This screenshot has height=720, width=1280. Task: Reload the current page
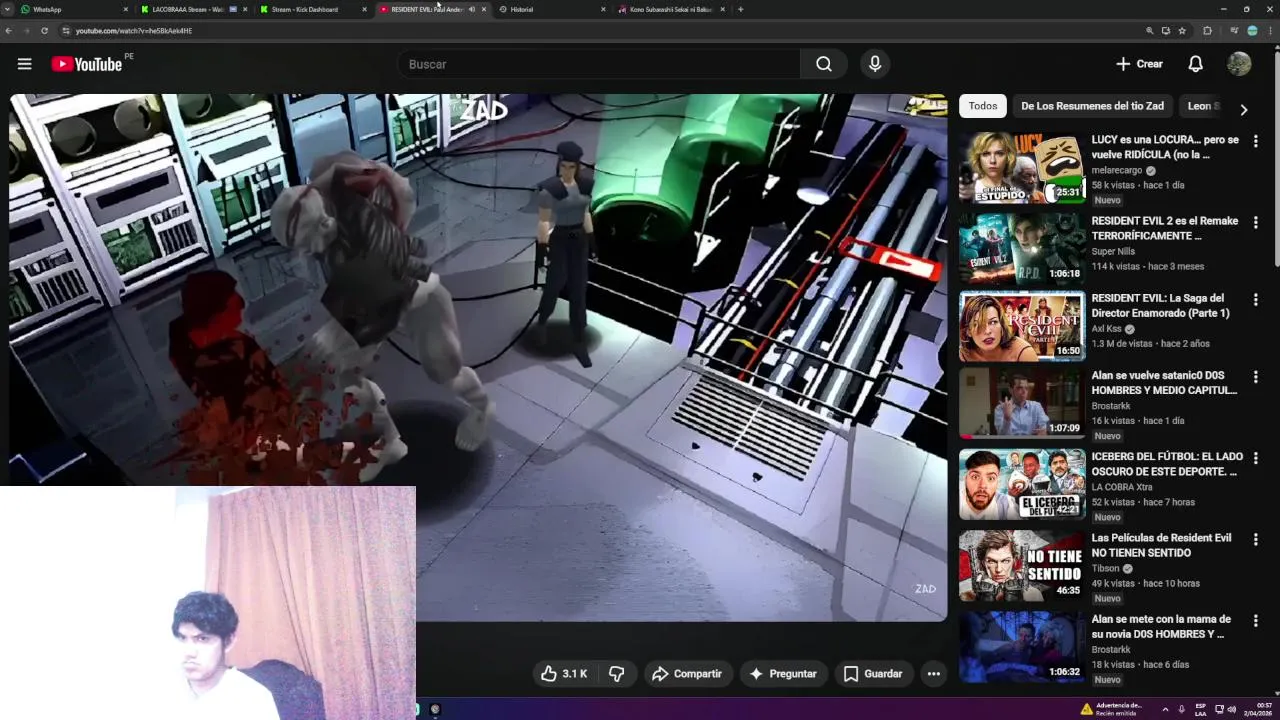coord(44,31)
